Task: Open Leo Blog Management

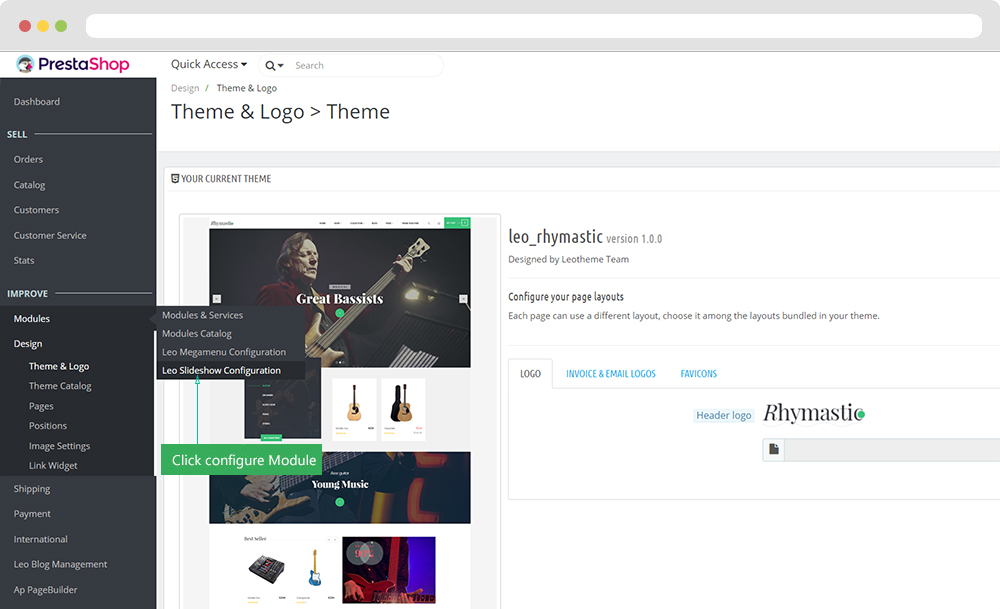Action: tap(60, 564)
